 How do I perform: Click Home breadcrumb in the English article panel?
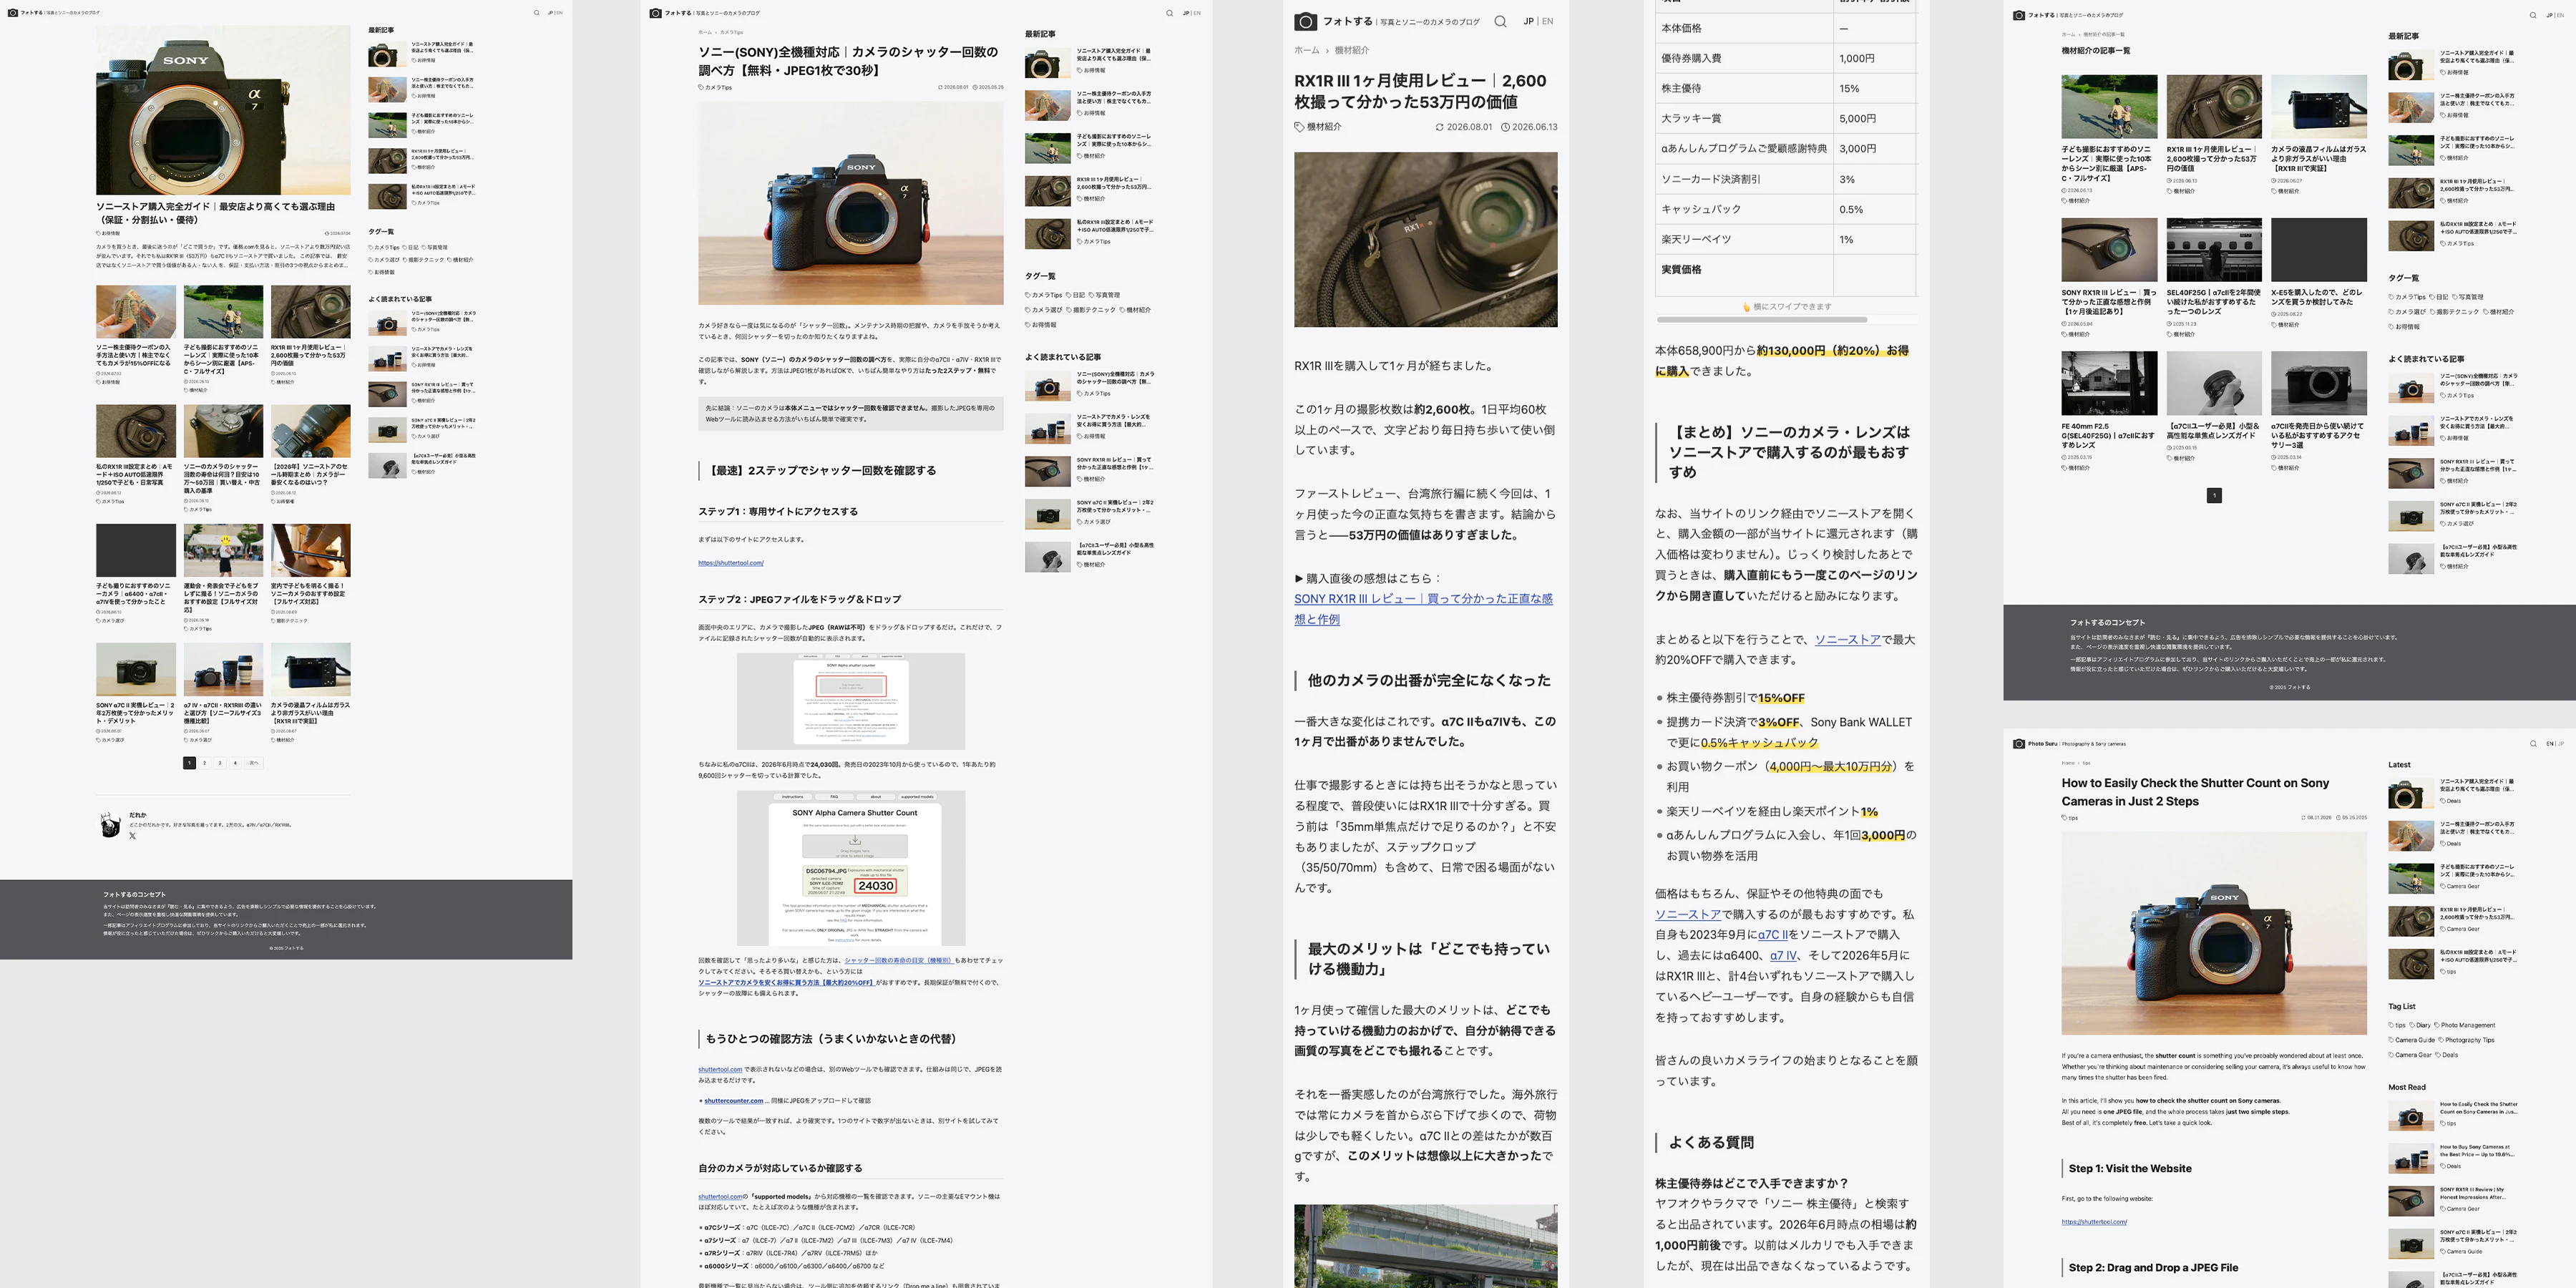click(2067, 763)
